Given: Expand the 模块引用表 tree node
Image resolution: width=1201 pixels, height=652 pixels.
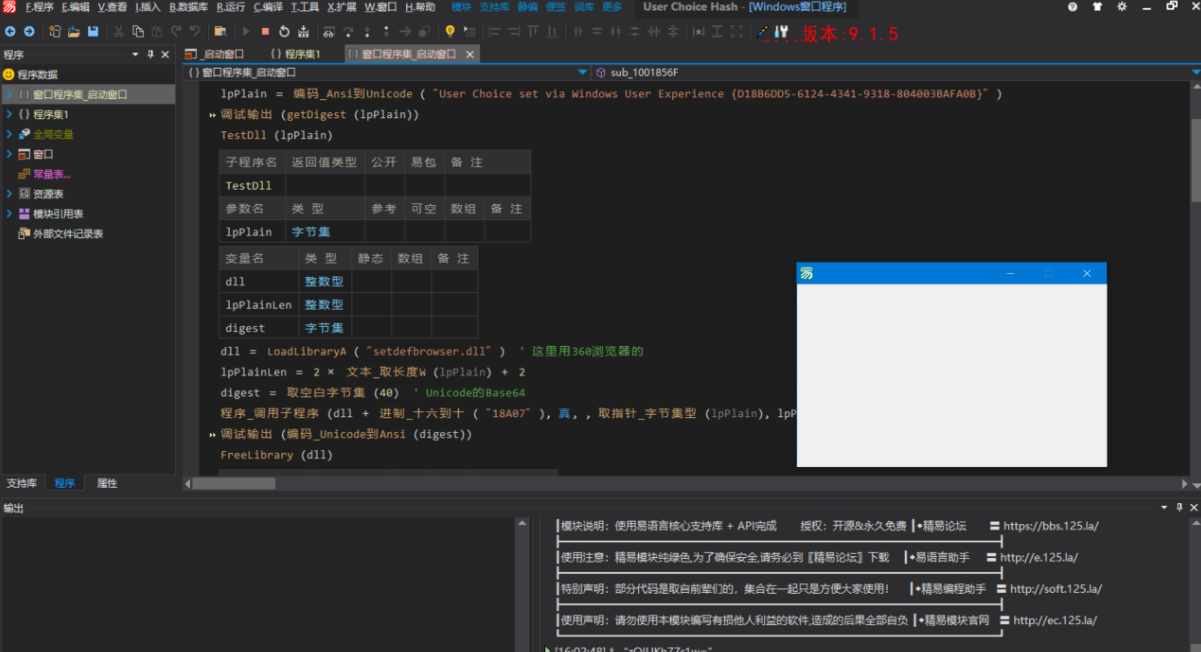Looking at the screenshot, I should pos(10,214).
